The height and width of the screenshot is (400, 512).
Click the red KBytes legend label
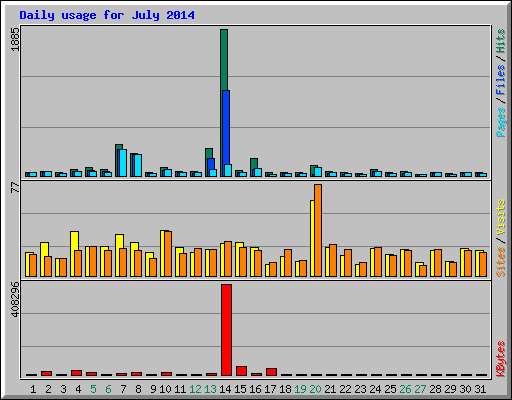[x=500, y=359]
